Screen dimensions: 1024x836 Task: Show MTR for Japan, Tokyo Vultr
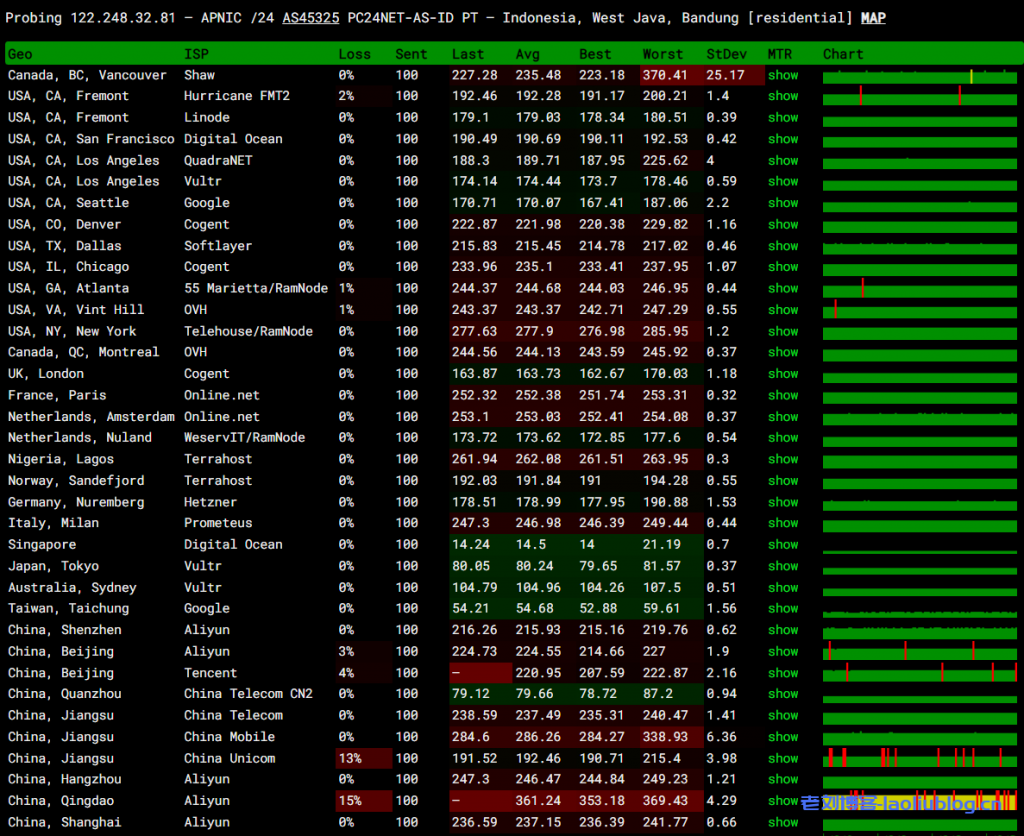coord(783,566)
